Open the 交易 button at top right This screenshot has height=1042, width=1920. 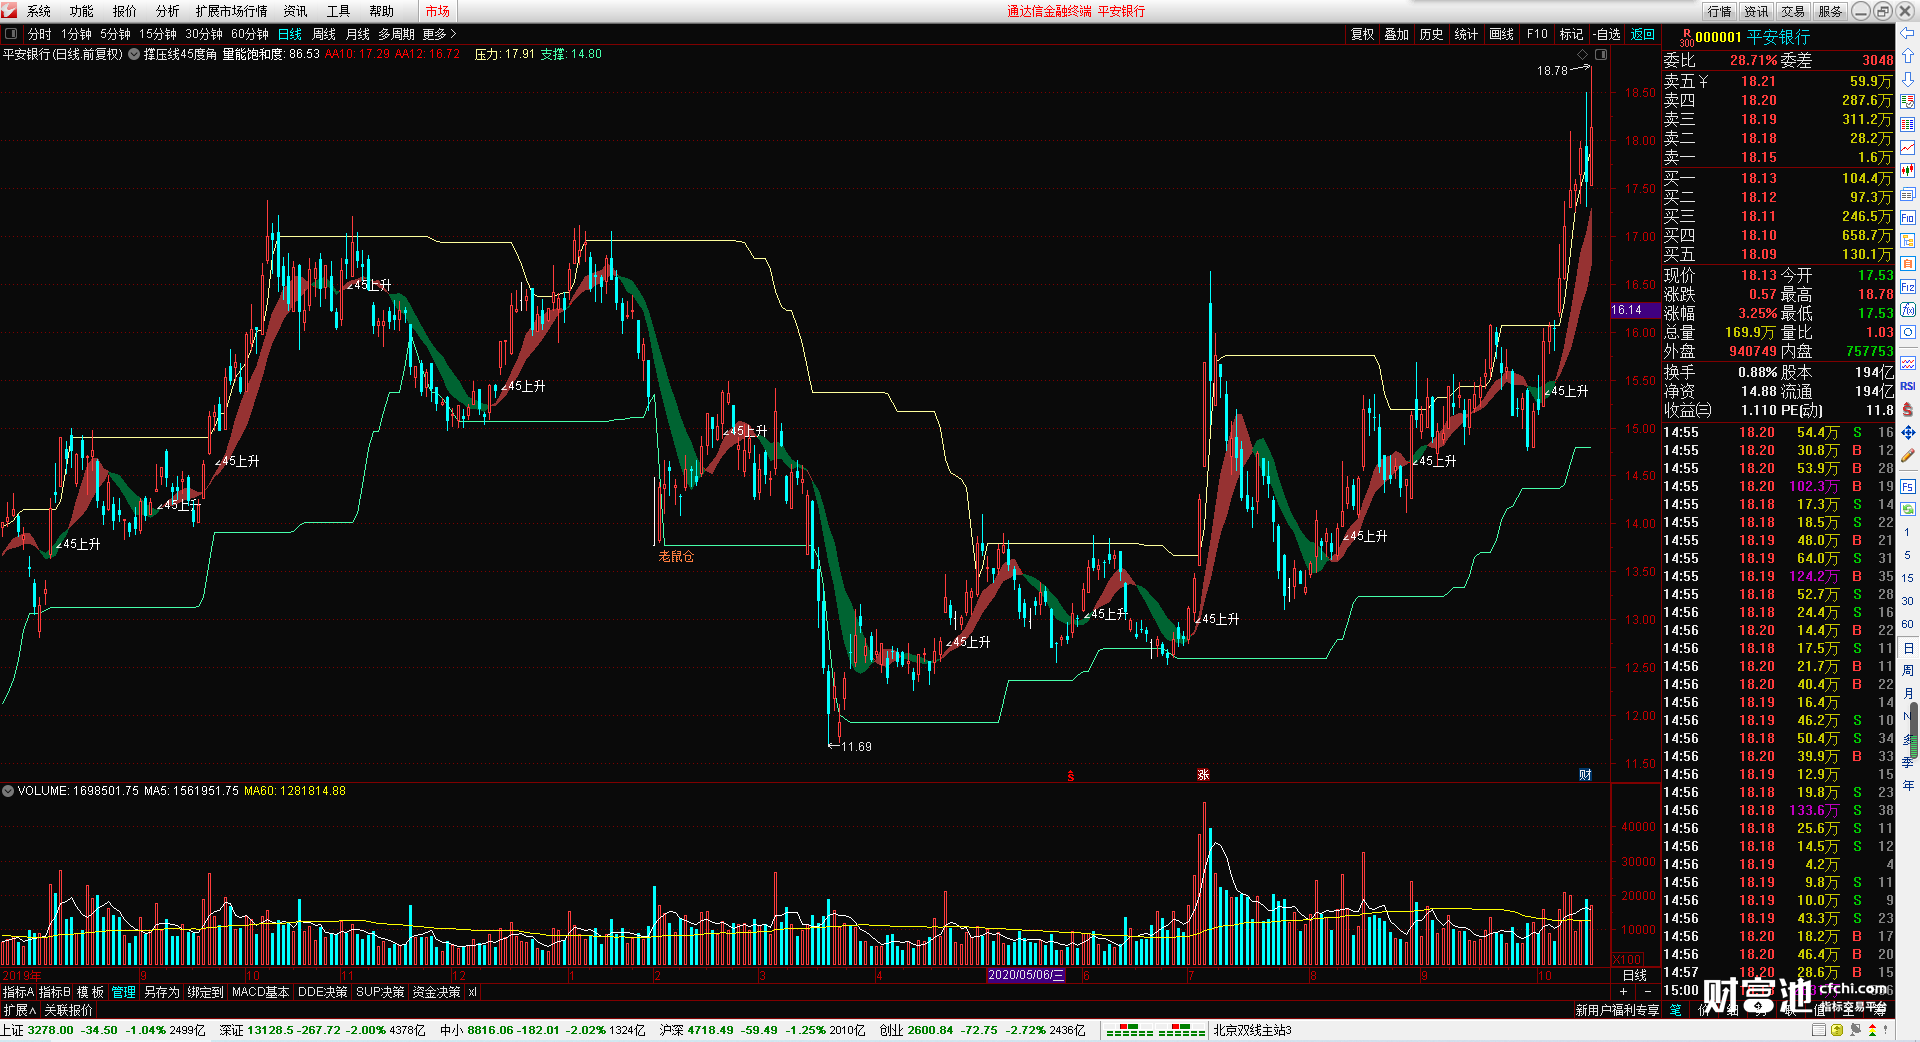[1793, 11]
